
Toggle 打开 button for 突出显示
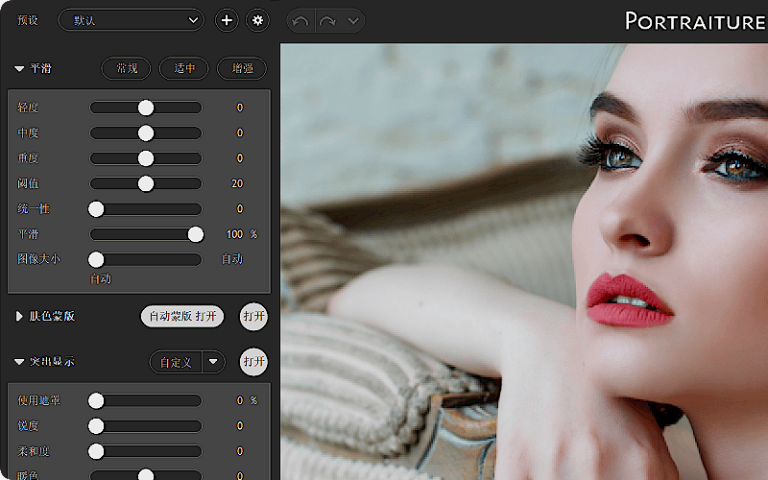254,362
